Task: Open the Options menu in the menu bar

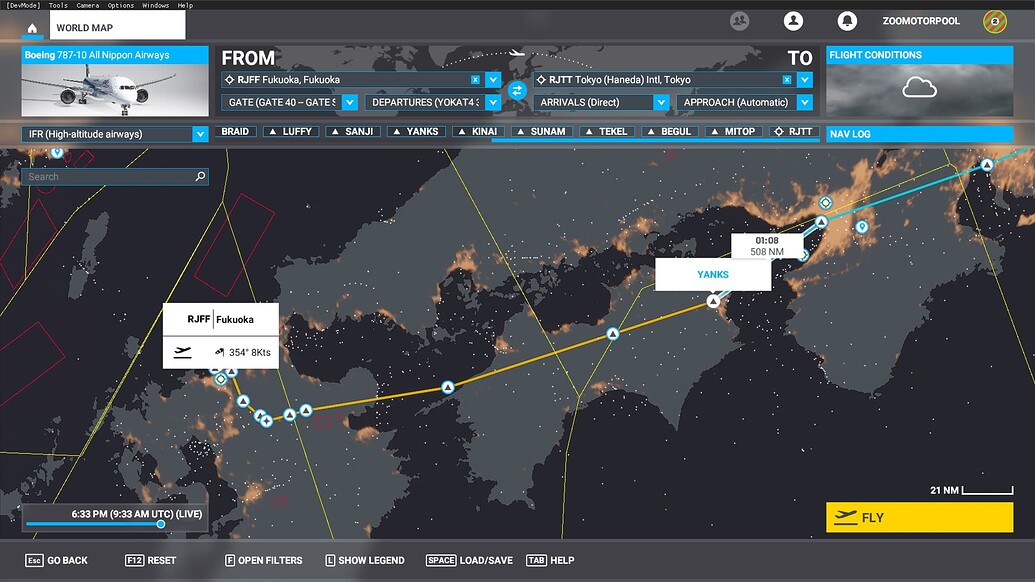Action: [121, 4]
